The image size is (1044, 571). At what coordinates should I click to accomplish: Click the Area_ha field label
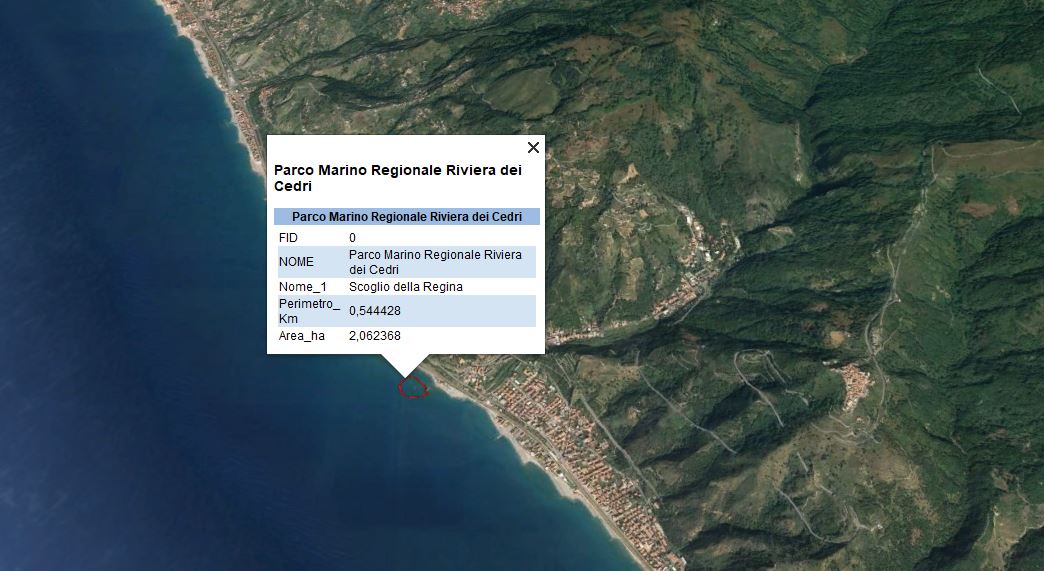click(x=302, y=336)
